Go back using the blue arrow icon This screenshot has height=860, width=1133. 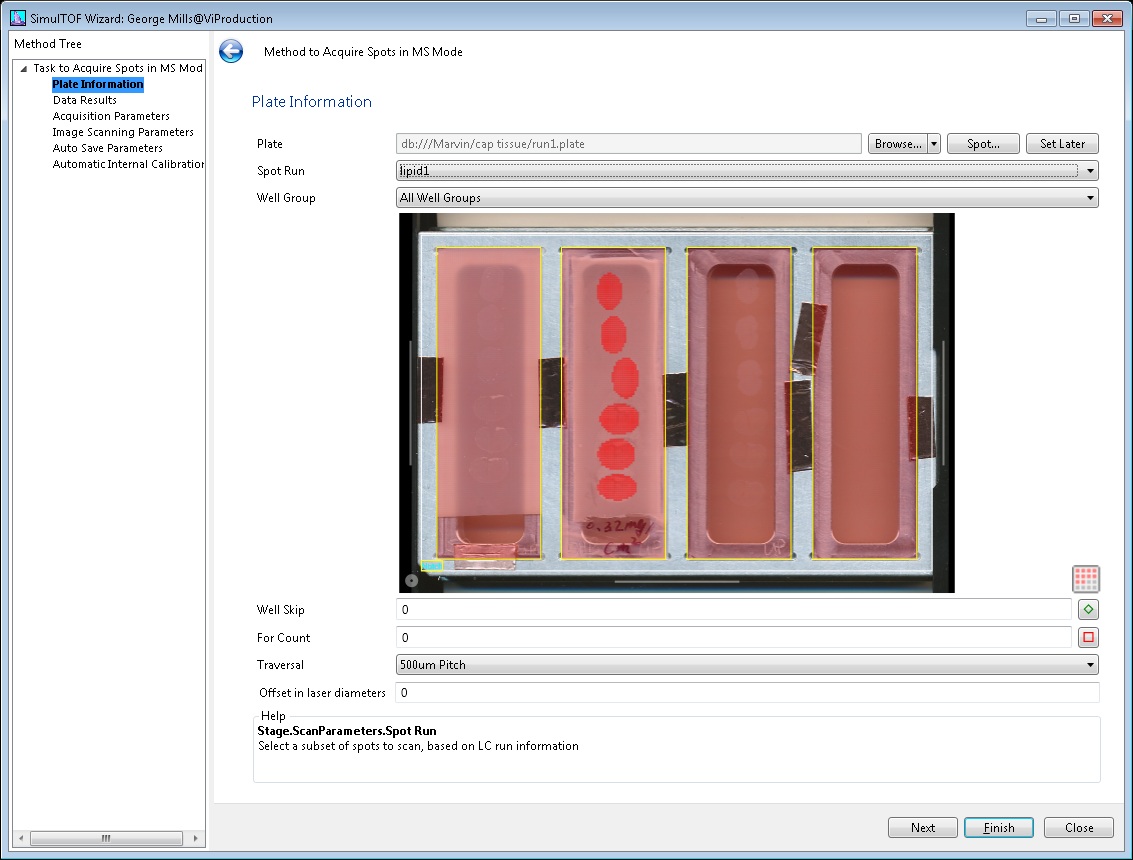231,51
